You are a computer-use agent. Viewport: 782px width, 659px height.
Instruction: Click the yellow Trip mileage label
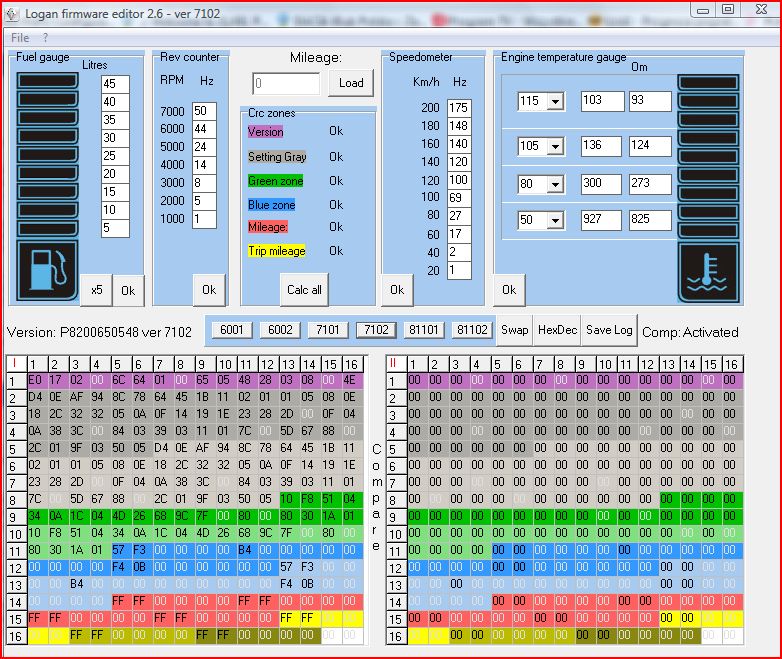(277, 250)
